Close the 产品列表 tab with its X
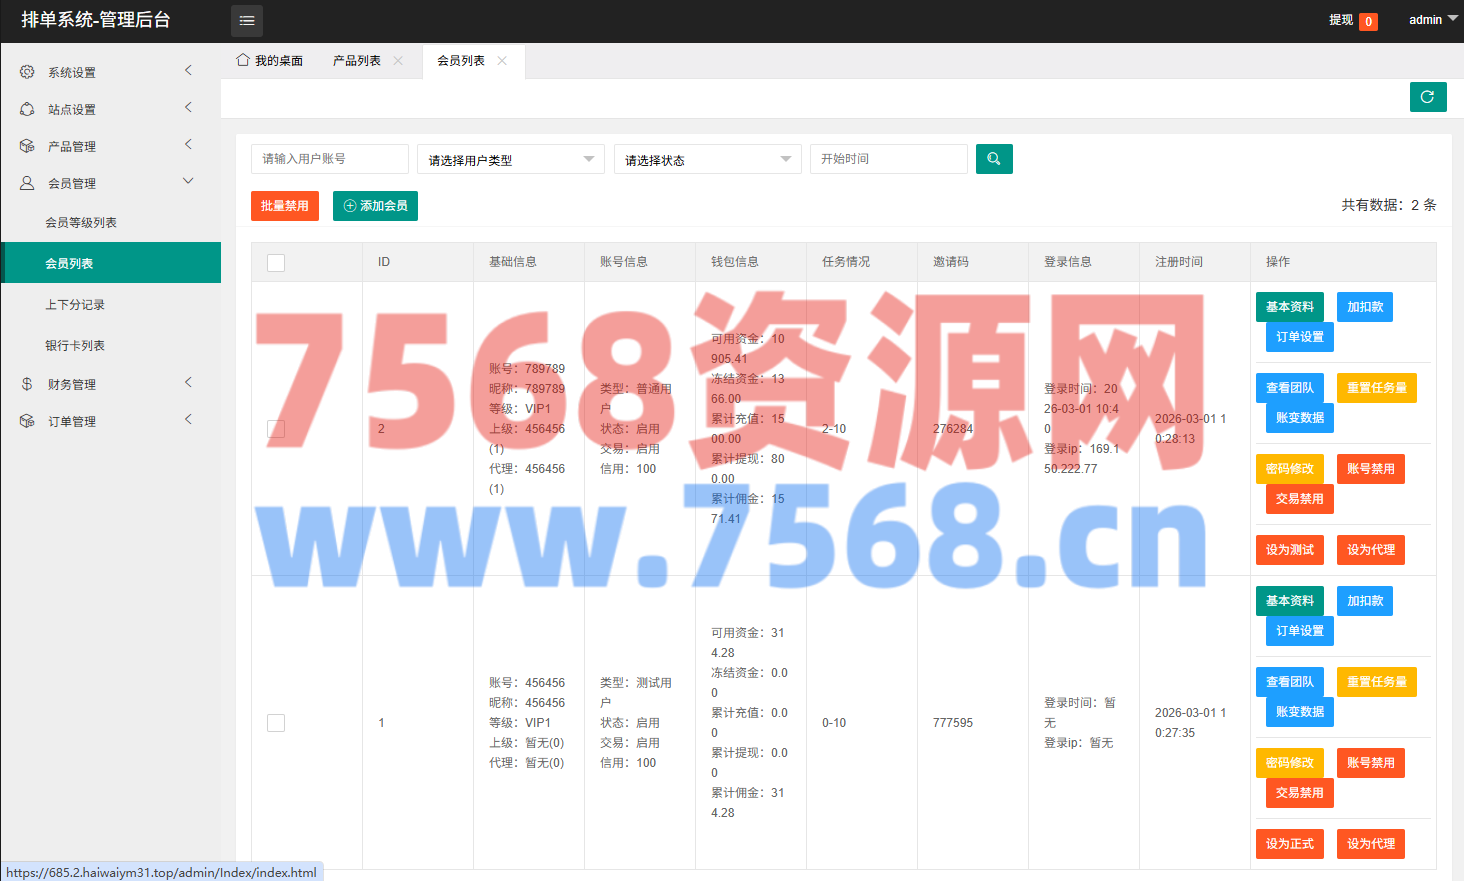Image resolution: width=1464 pixels, height=881 pixels. (398, 61)
